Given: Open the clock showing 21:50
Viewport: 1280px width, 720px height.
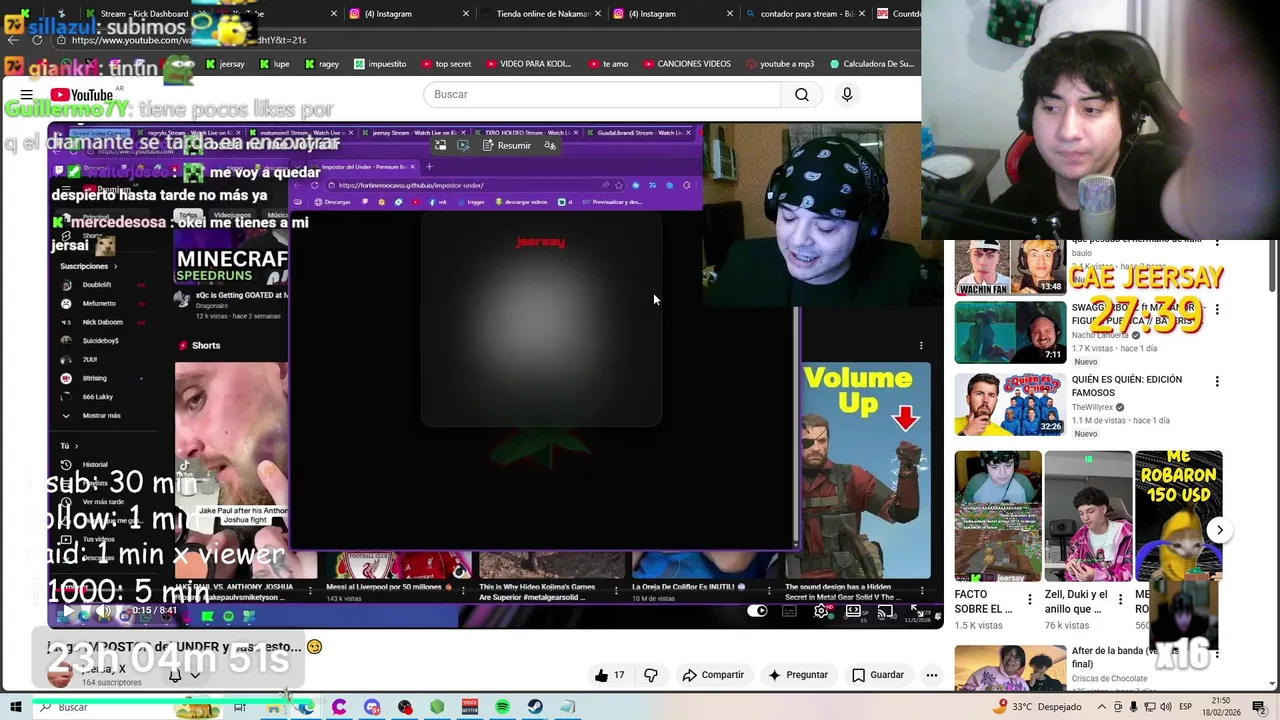Looking at the screenshot, I should [1221, 707].
